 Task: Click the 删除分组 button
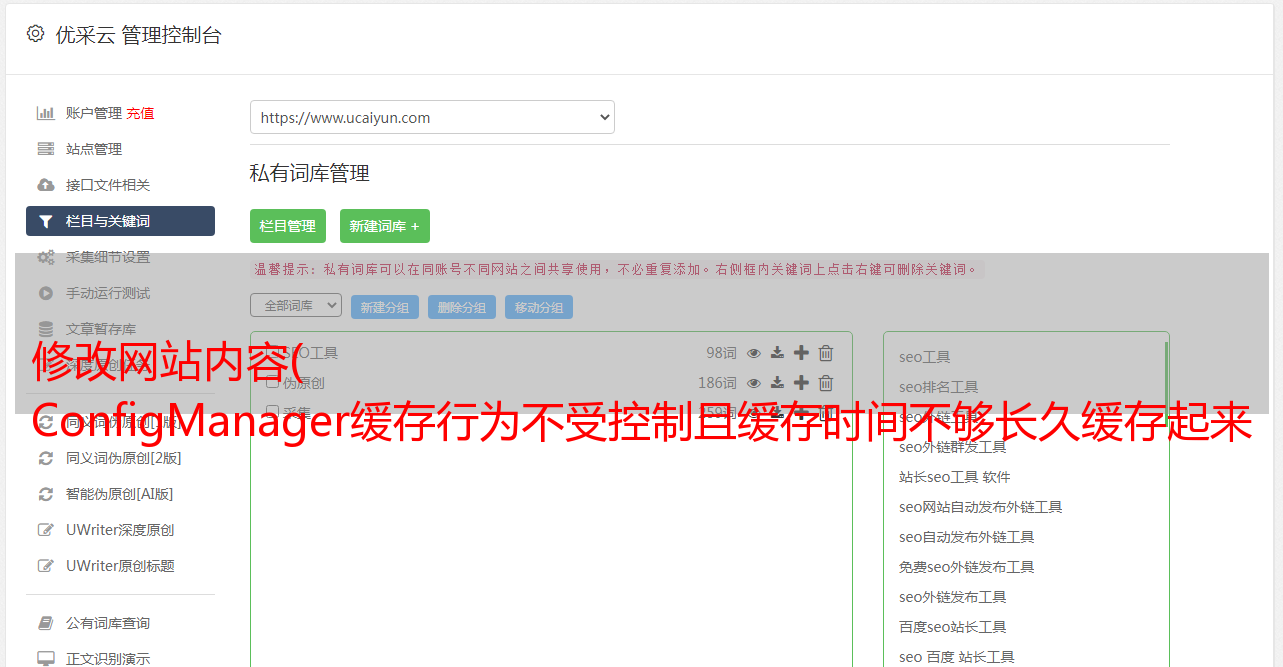[462, 307]
